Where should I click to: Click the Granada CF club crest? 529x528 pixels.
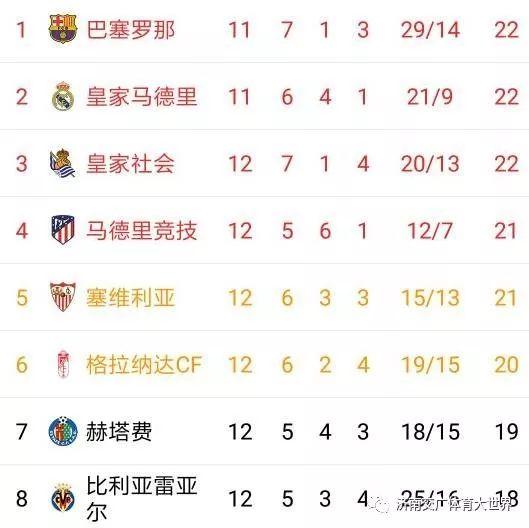63,364
